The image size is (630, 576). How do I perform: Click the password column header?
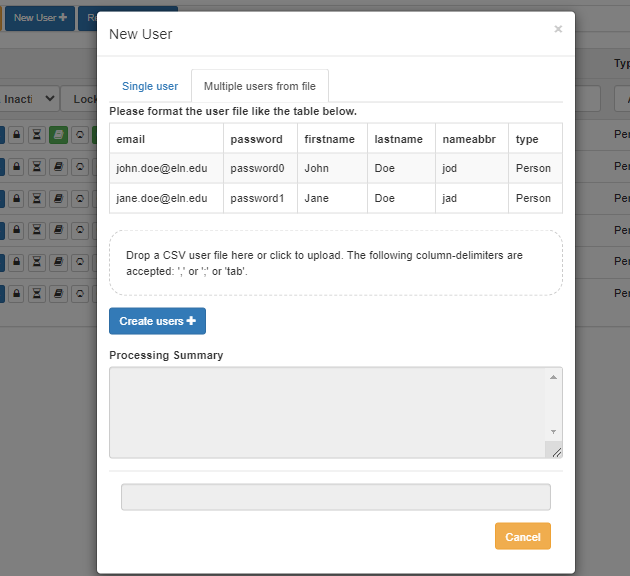tap(260, 139)
